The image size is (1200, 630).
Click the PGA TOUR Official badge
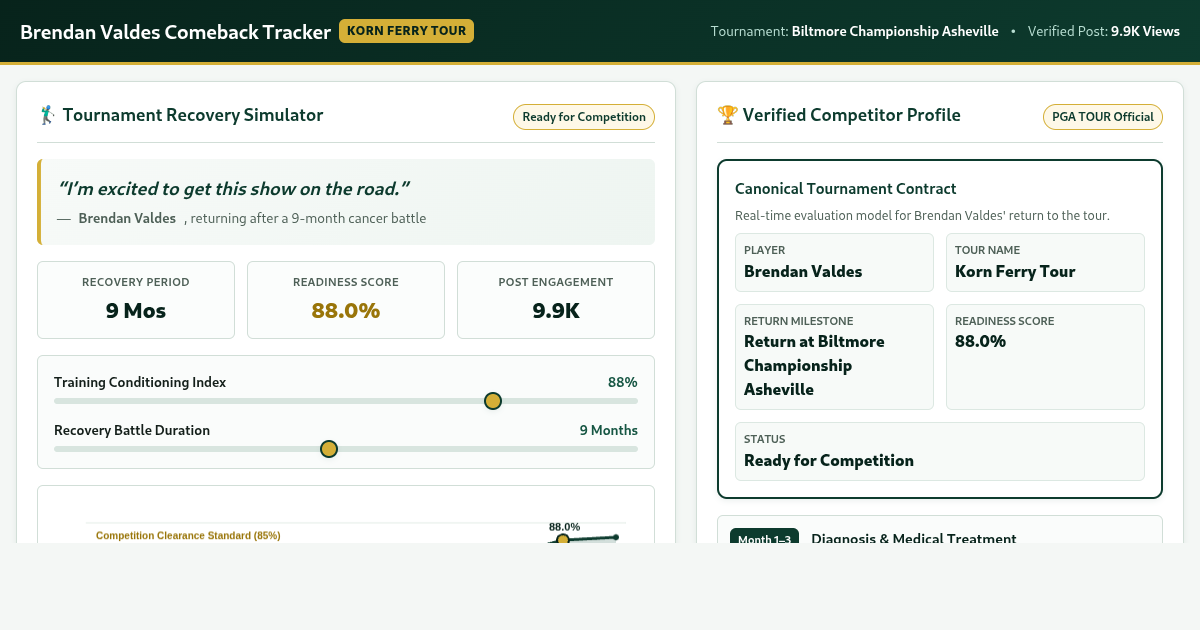click(1103, 117)
